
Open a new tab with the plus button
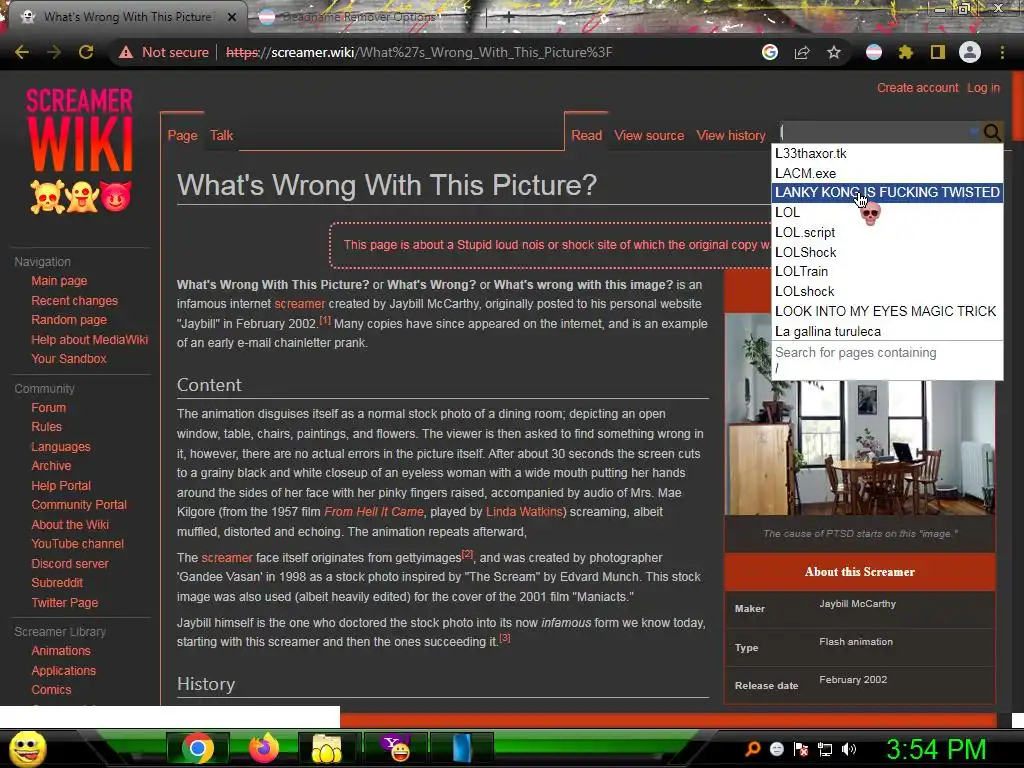click(x=509, y=18)
